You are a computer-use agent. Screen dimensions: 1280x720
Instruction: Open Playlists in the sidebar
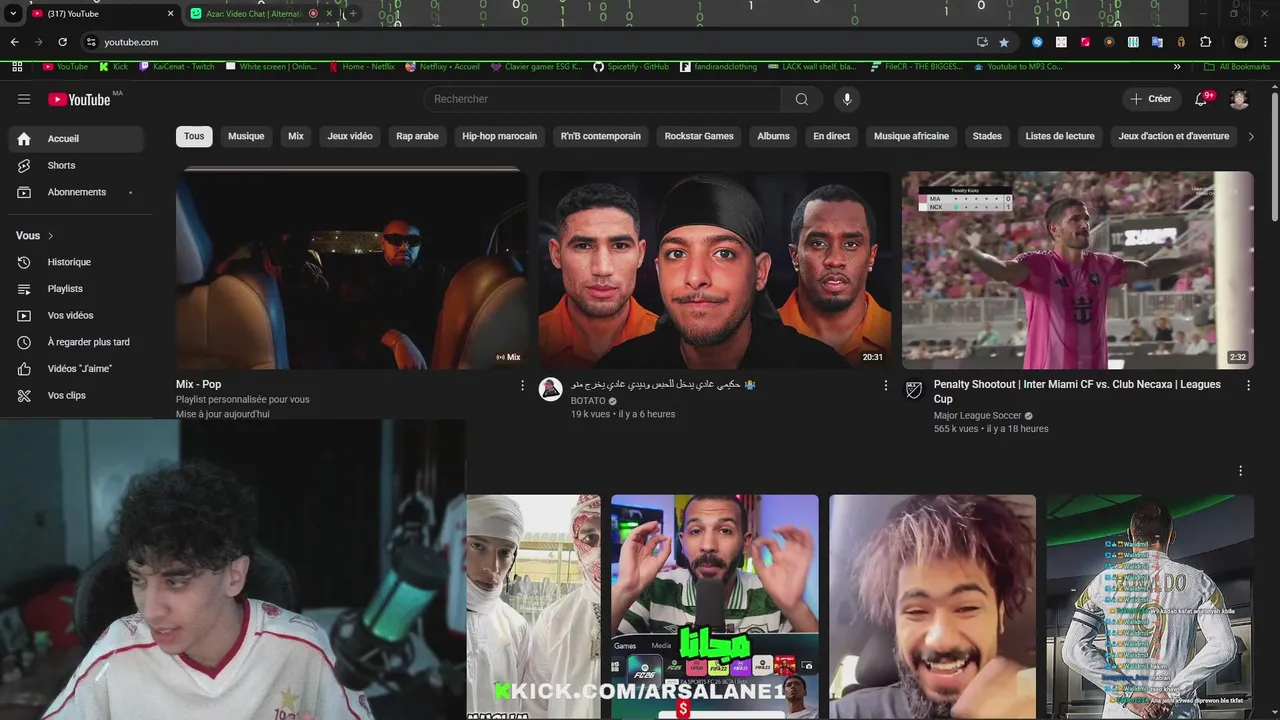pos(76,289)
